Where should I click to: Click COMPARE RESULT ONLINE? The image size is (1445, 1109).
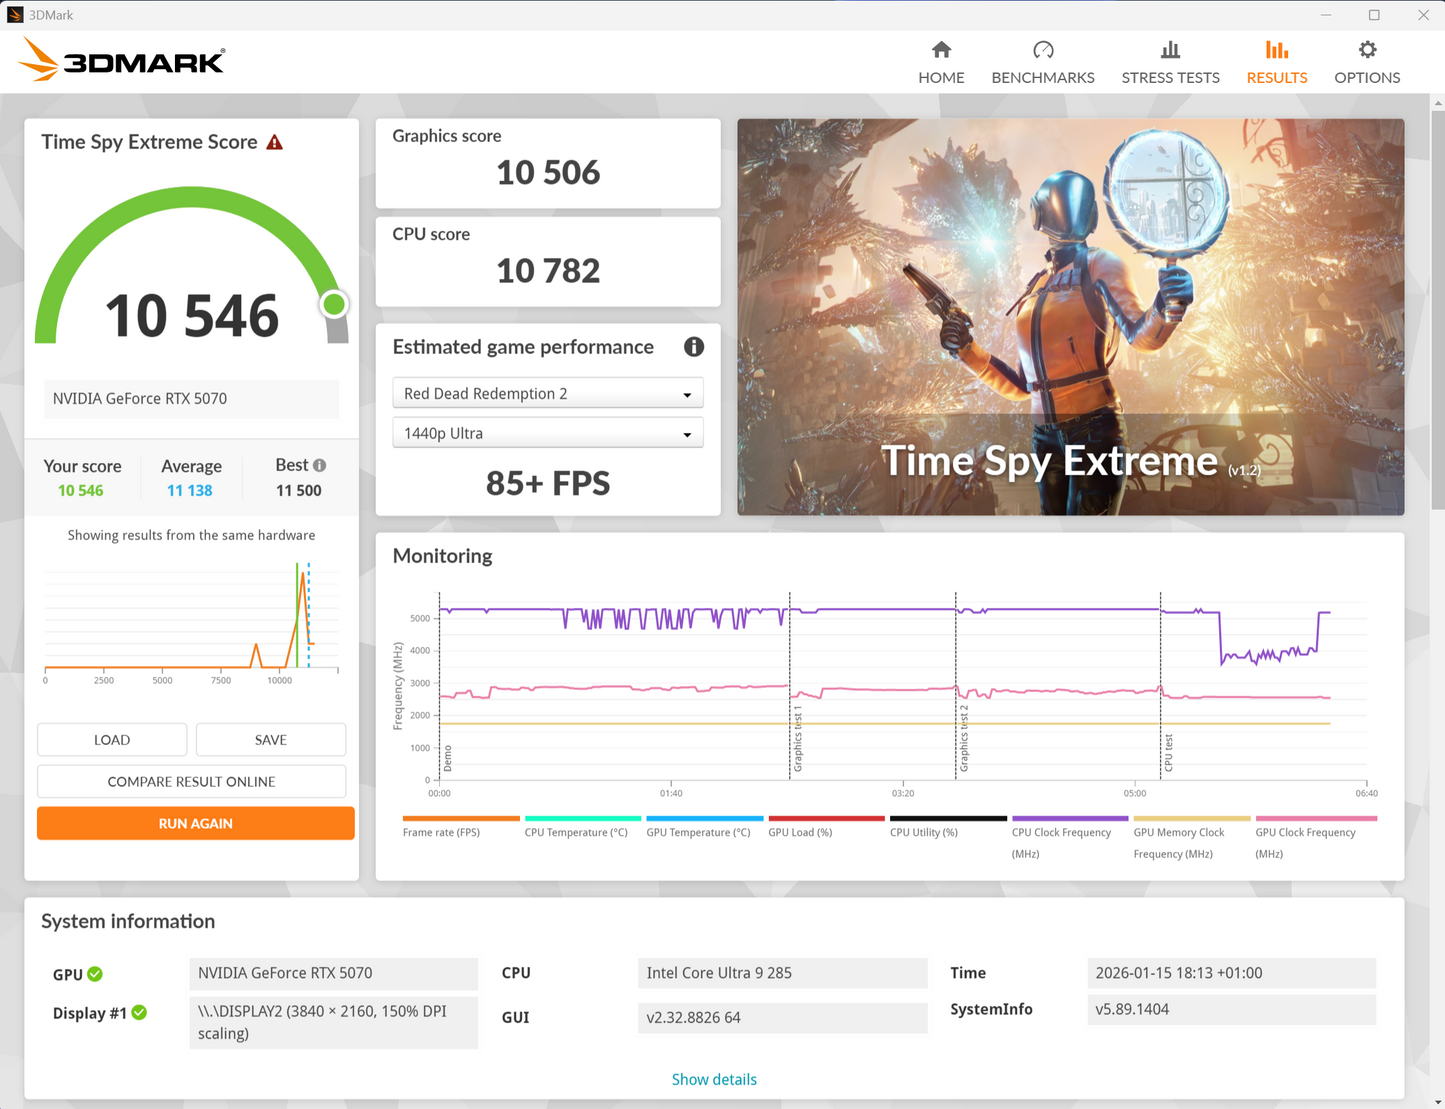pos(191,781)
